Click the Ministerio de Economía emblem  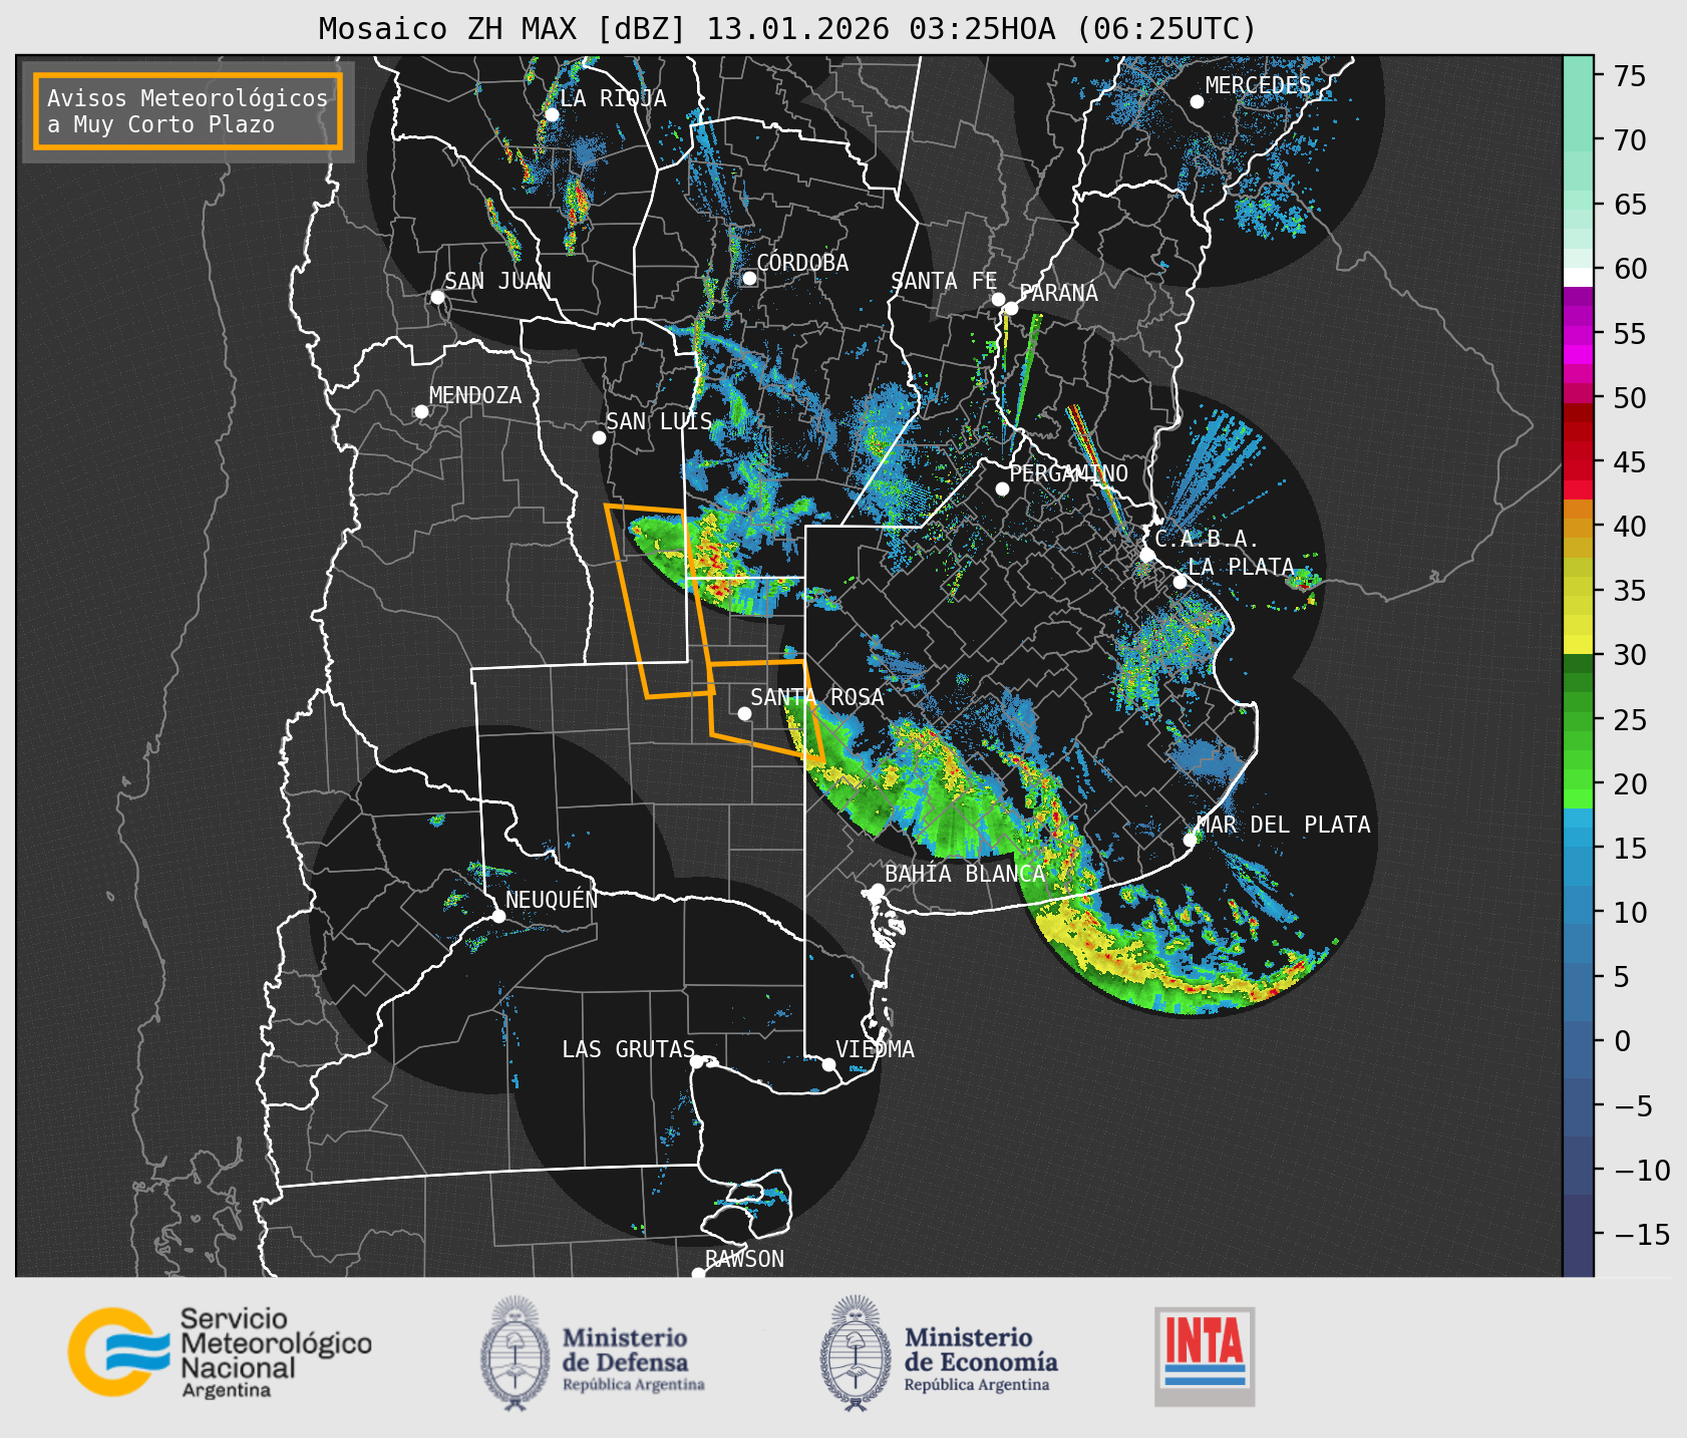pyautogui.click(x=854, y=1353)
